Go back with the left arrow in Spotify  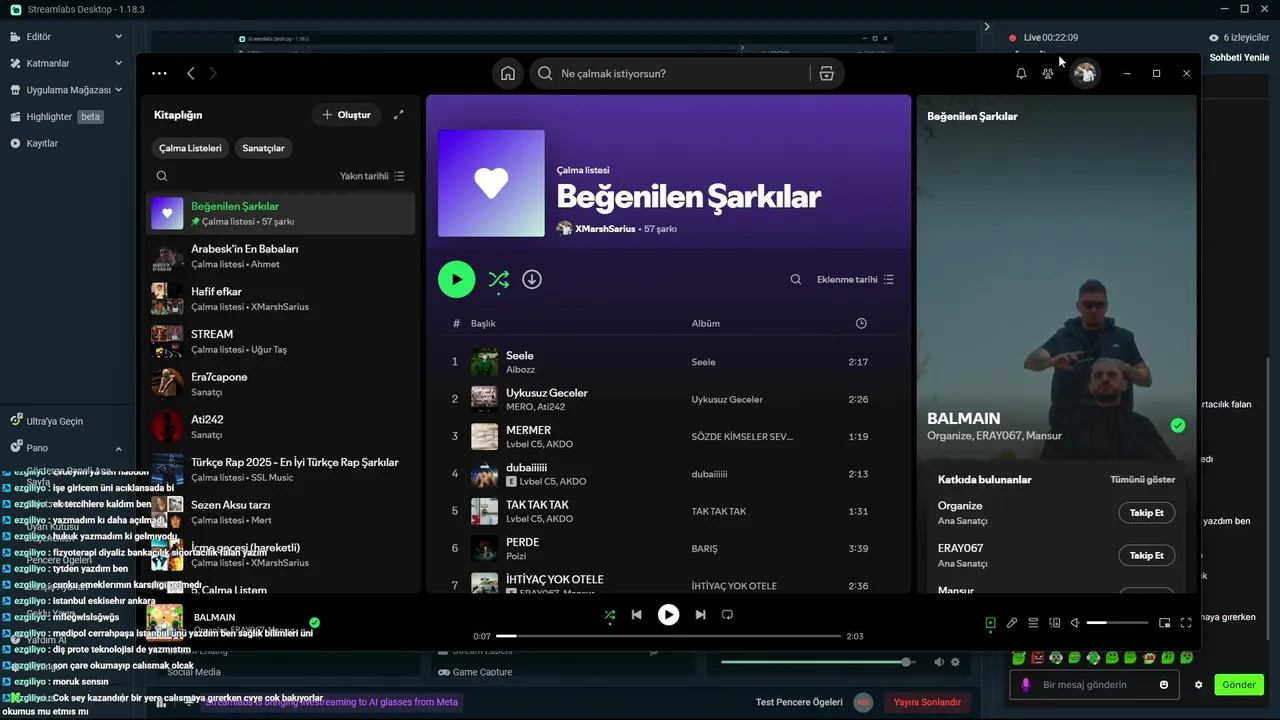click(191, 73)
